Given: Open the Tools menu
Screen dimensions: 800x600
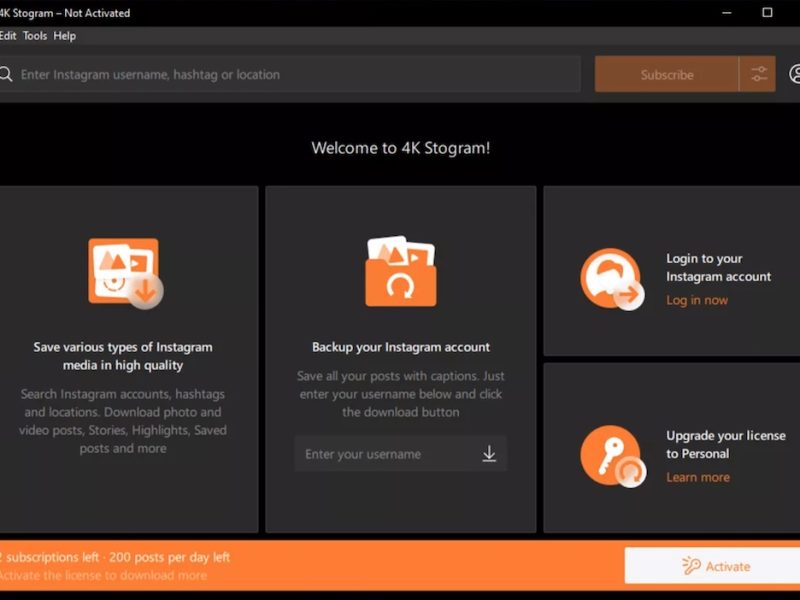Looking at the screenshot, I should click(x=35, y=36).
